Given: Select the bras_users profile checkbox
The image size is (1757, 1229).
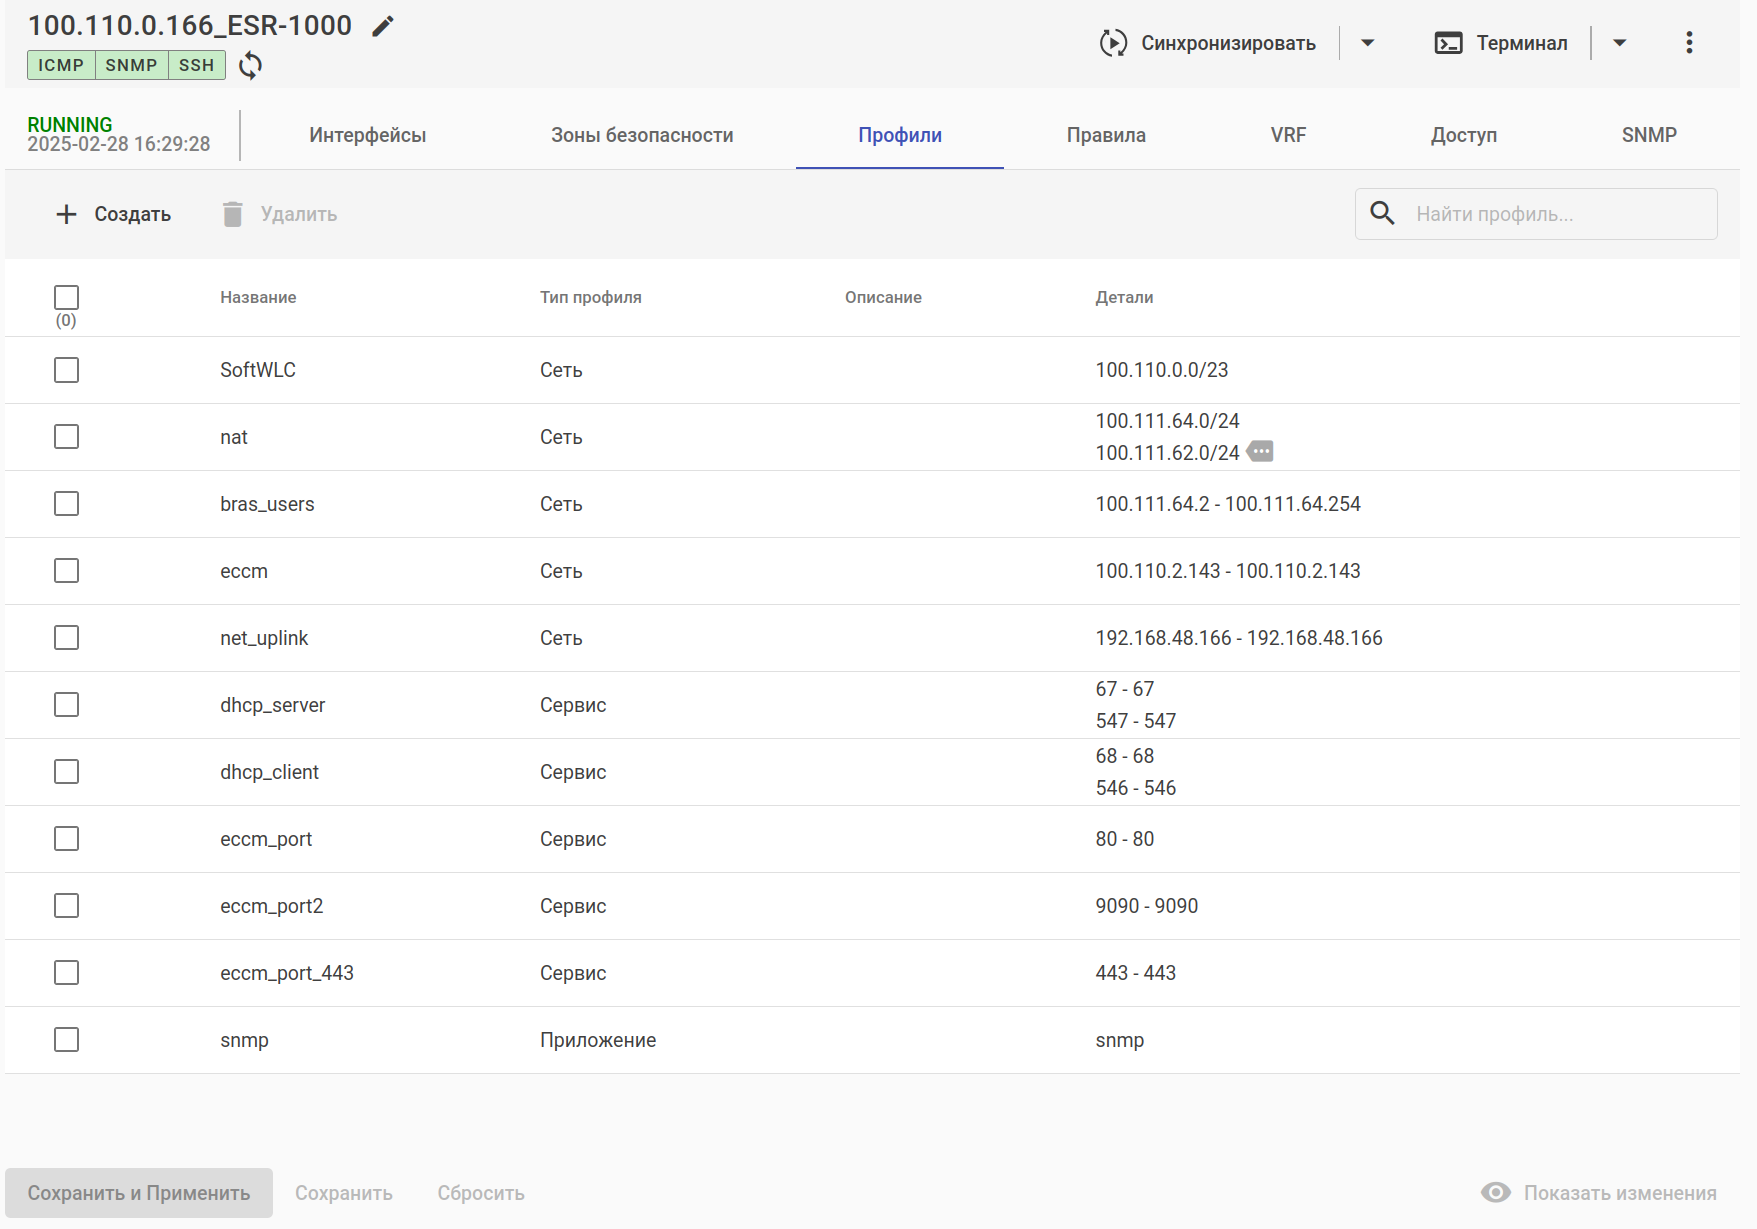Looking at the screenshot, I should pos(67,504).
